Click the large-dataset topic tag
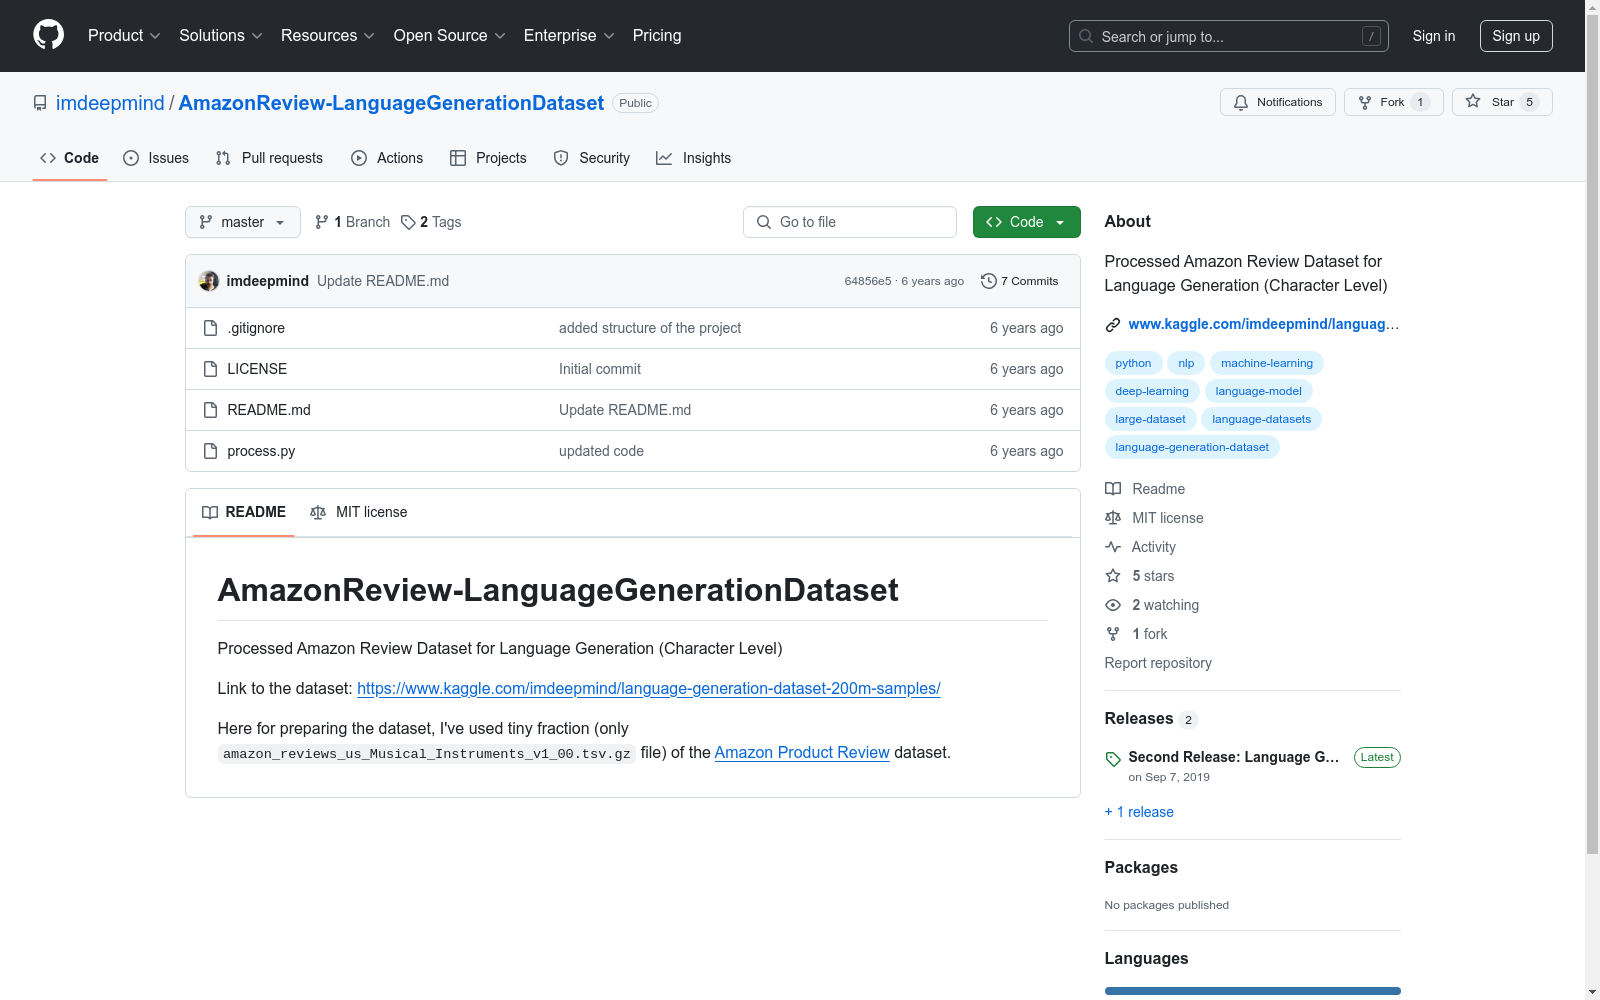 click(x=1150, y=419)
